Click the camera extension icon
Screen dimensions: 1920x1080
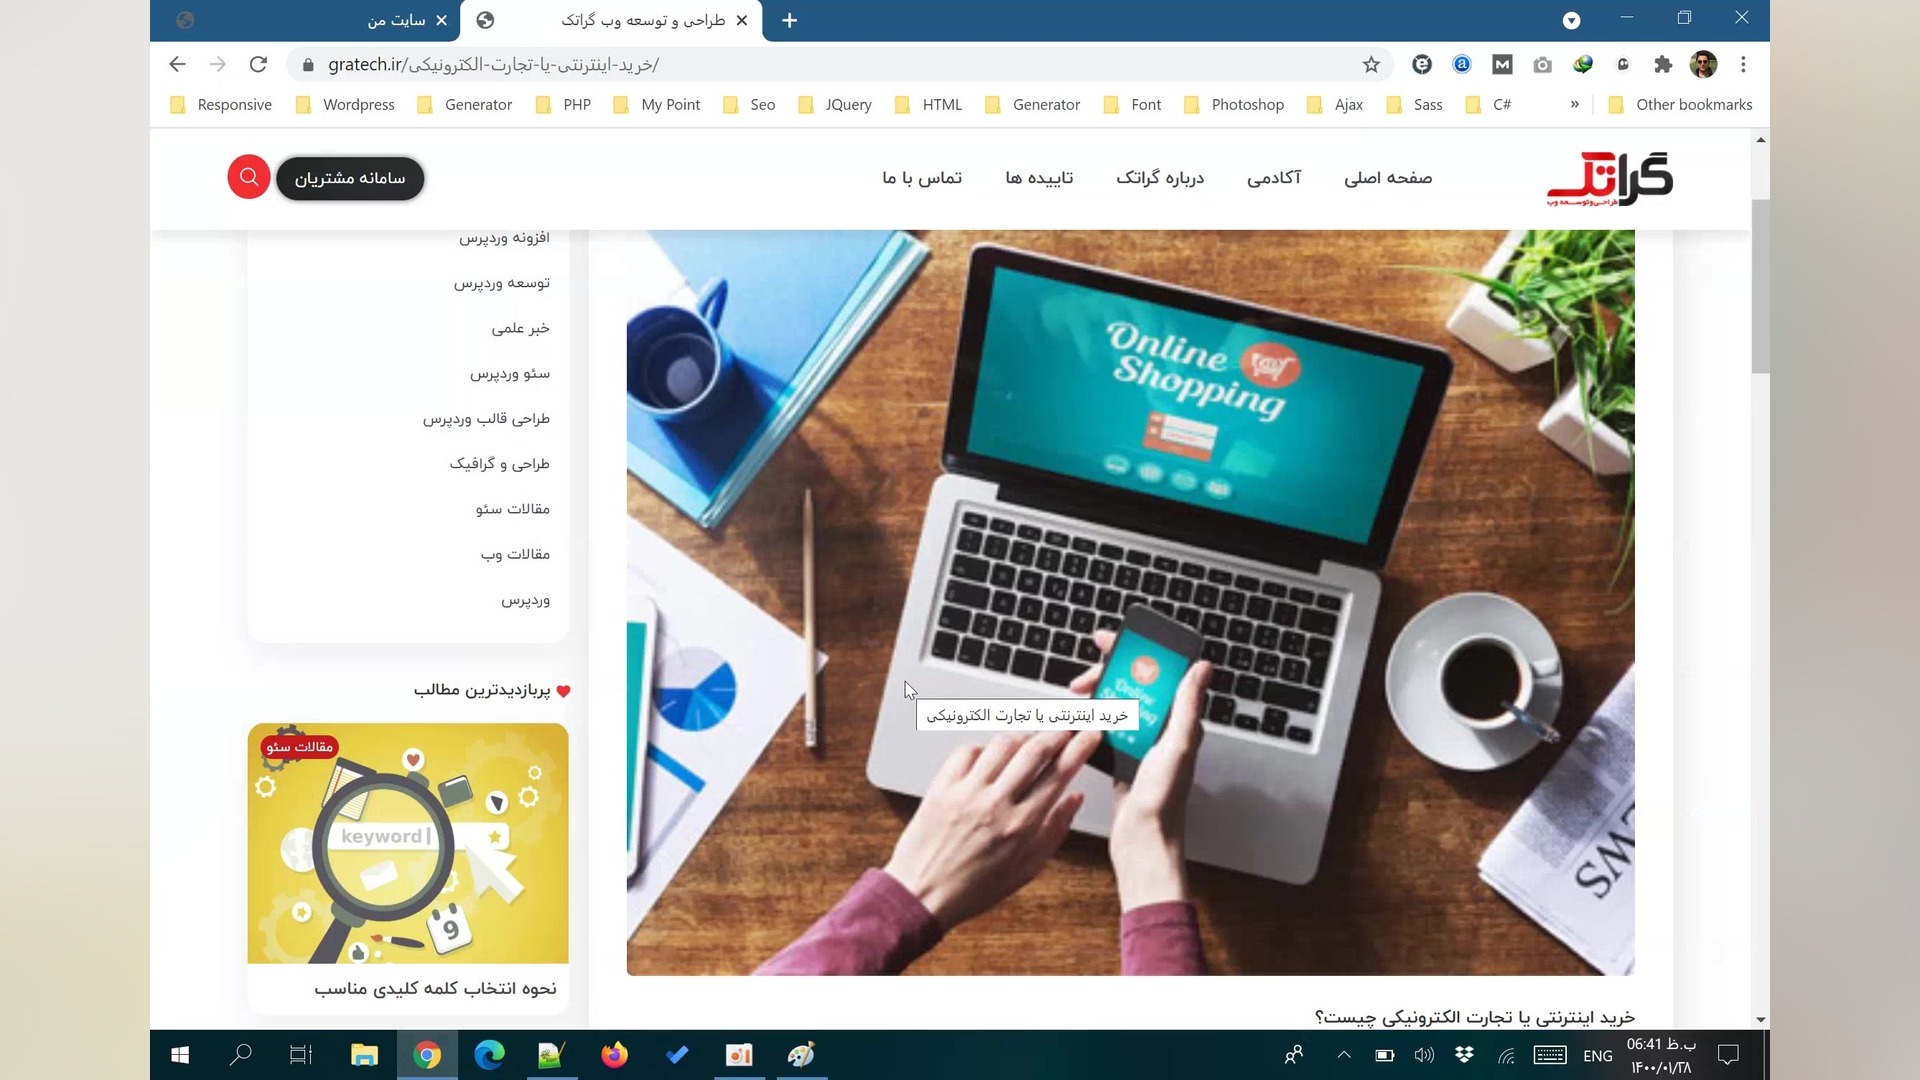(x=1542, y=65)
